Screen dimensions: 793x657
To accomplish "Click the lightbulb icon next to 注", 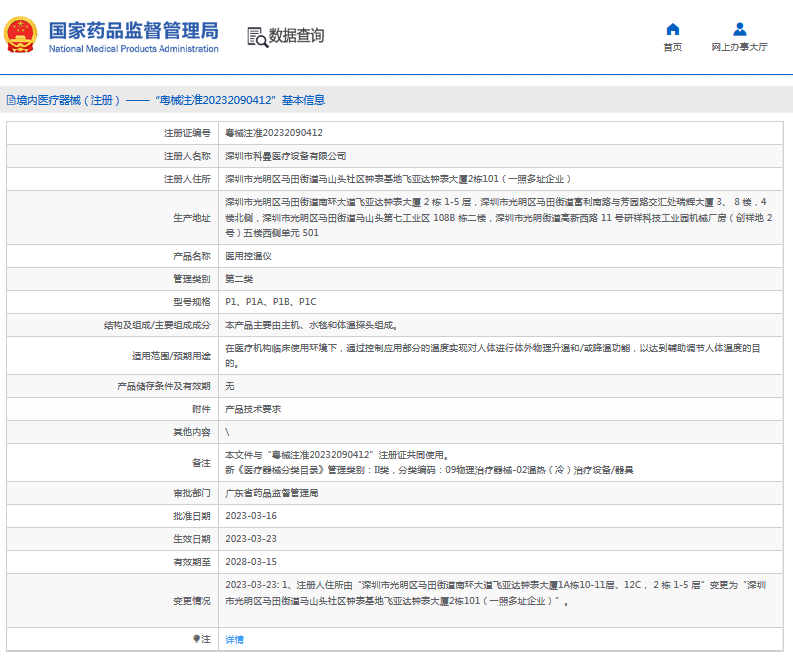I will [x=196, y=639].
